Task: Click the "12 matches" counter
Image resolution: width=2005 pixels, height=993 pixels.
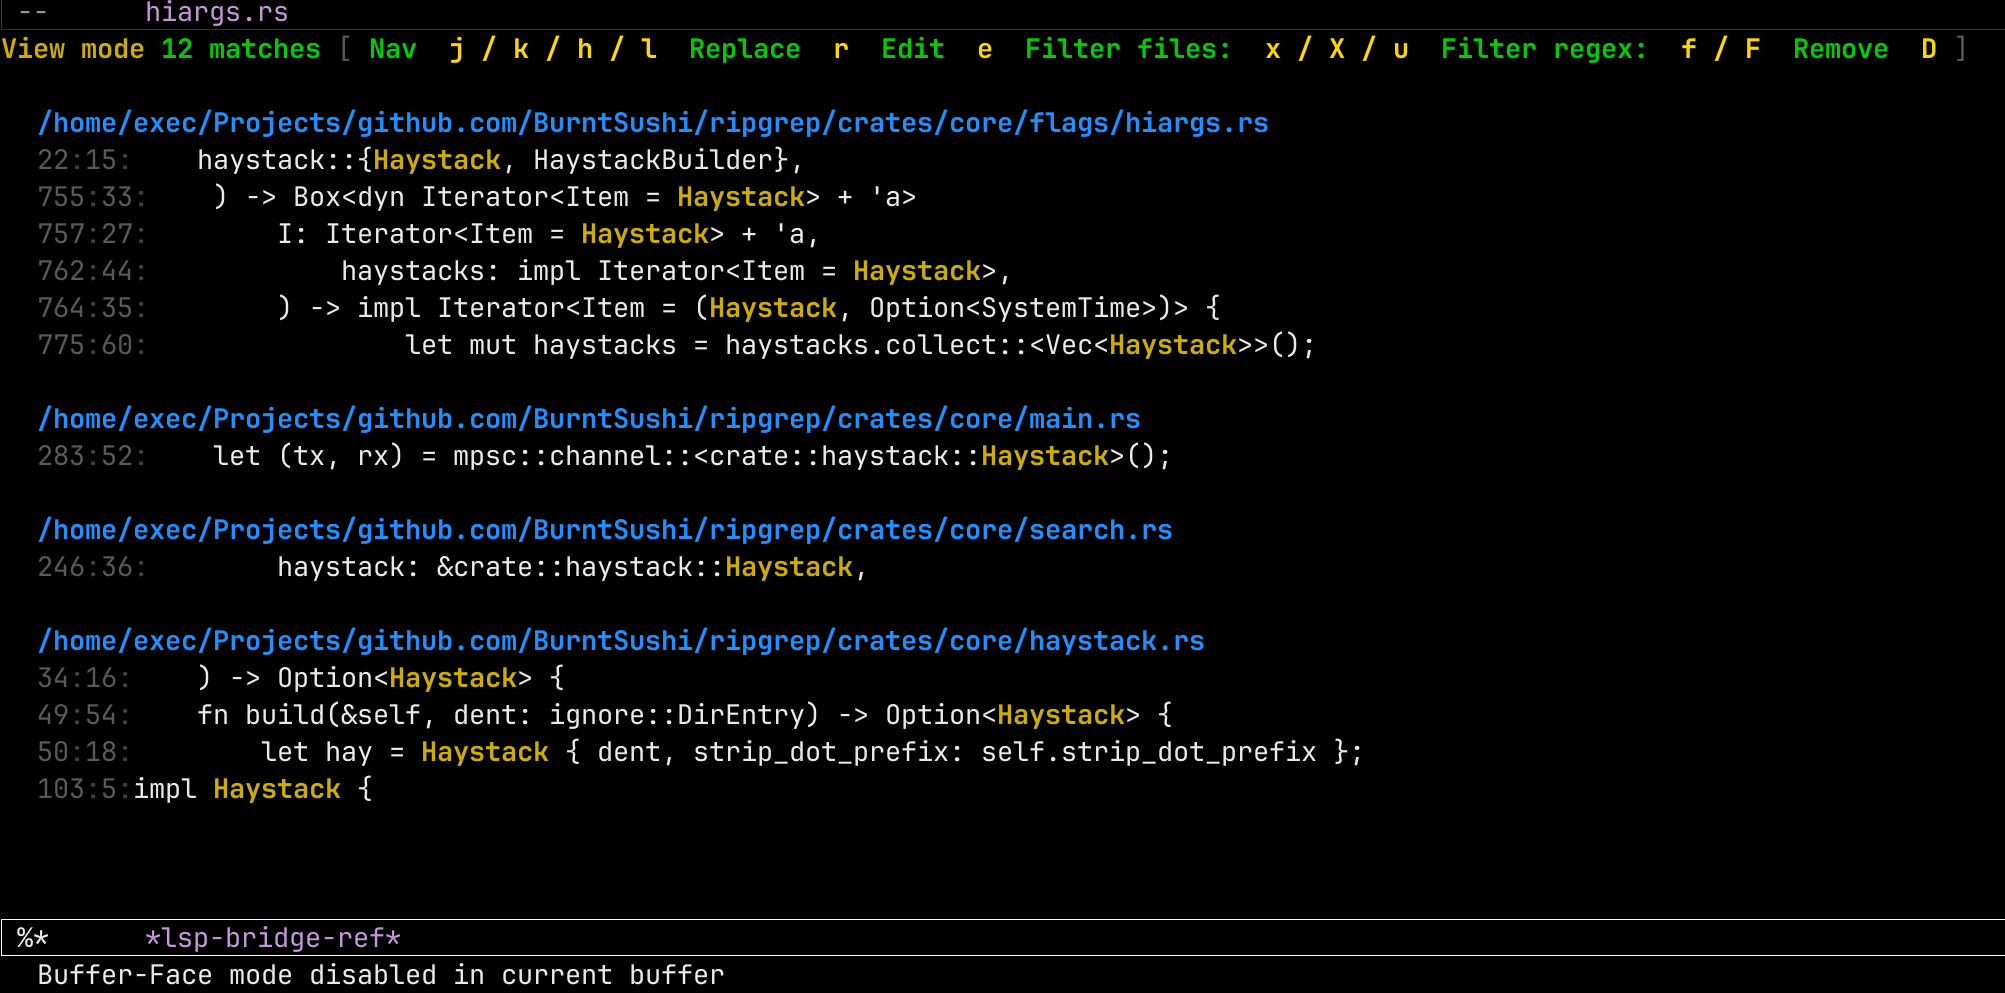Action: pyautogui.click(x=240, y=48)
